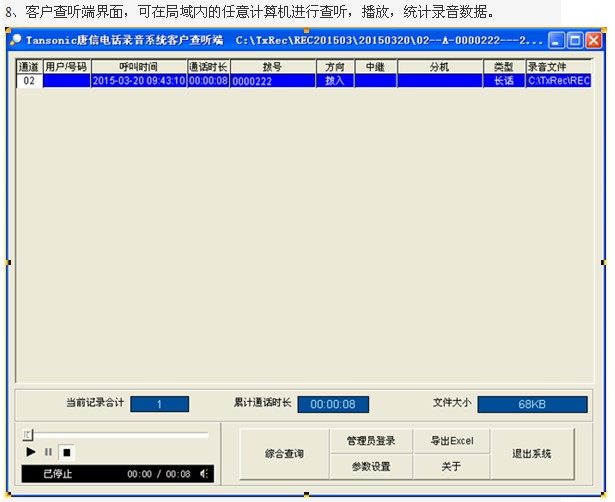Open the 关于 about dialog
The height and width of the screenshot is (502, 615).
click(x=452, y=466)
